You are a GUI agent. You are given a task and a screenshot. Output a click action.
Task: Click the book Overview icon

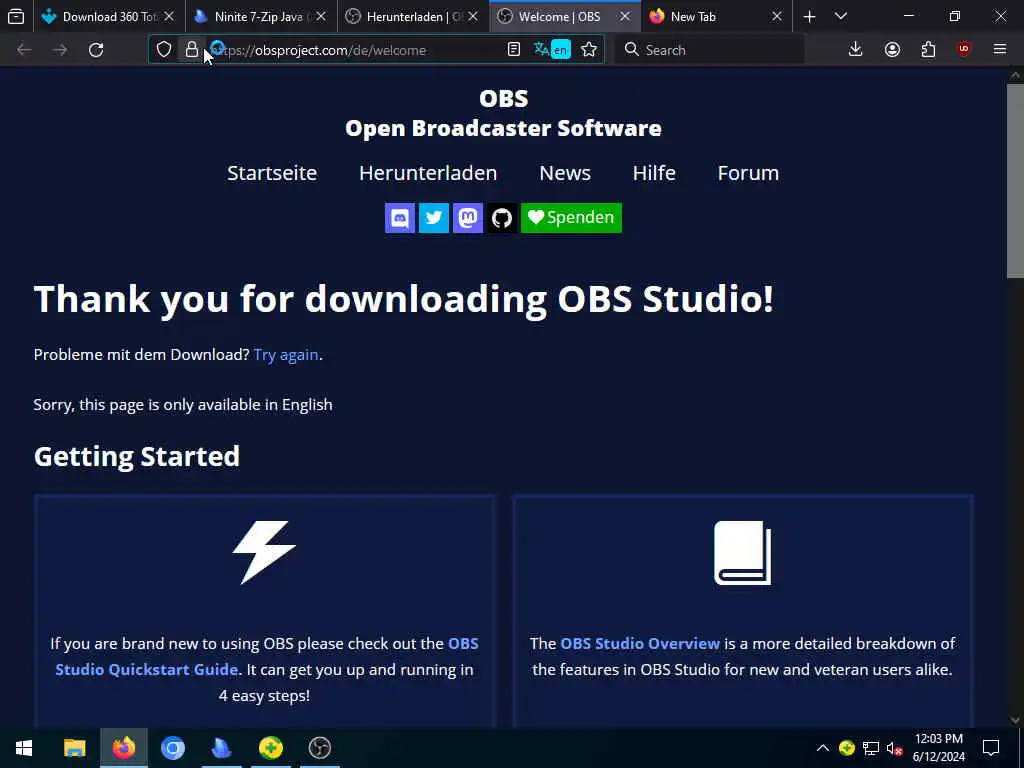click(743, 552)
